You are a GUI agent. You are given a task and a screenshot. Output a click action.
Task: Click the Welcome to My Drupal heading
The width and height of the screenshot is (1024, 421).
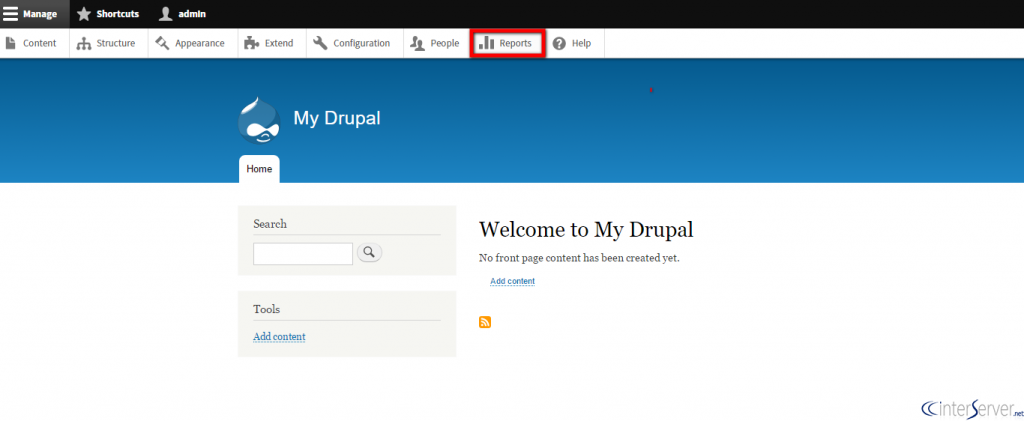point(586,229)
